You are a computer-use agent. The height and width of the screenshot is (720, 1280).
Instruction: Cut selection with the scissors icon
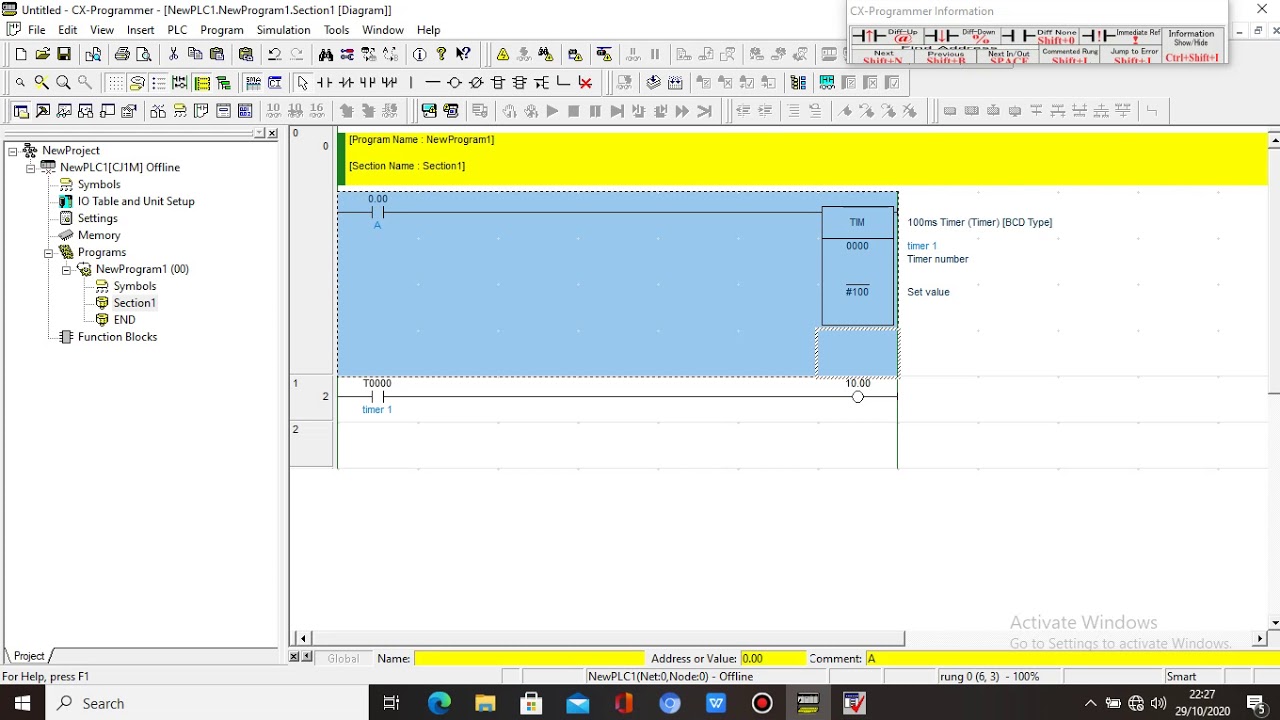173,54
